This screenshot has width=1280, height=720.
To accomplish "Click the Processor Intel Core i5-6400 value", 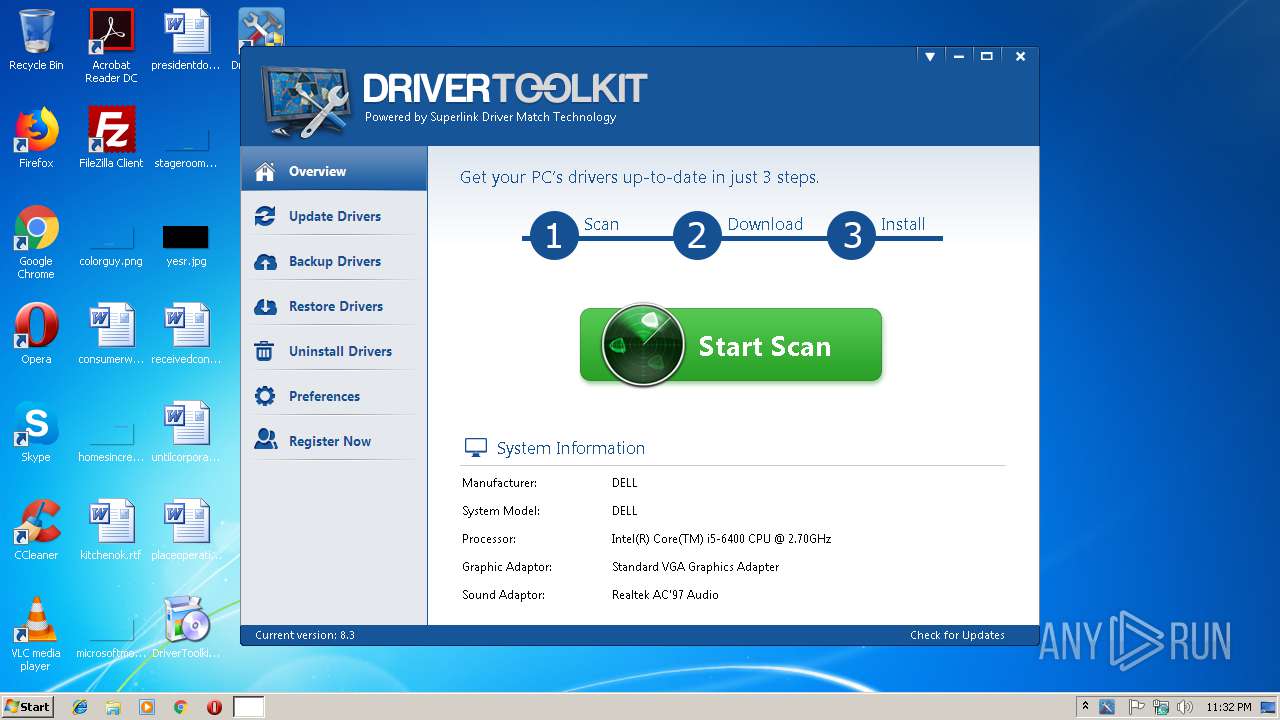I will pyautogui.click(x=721, y=539).
